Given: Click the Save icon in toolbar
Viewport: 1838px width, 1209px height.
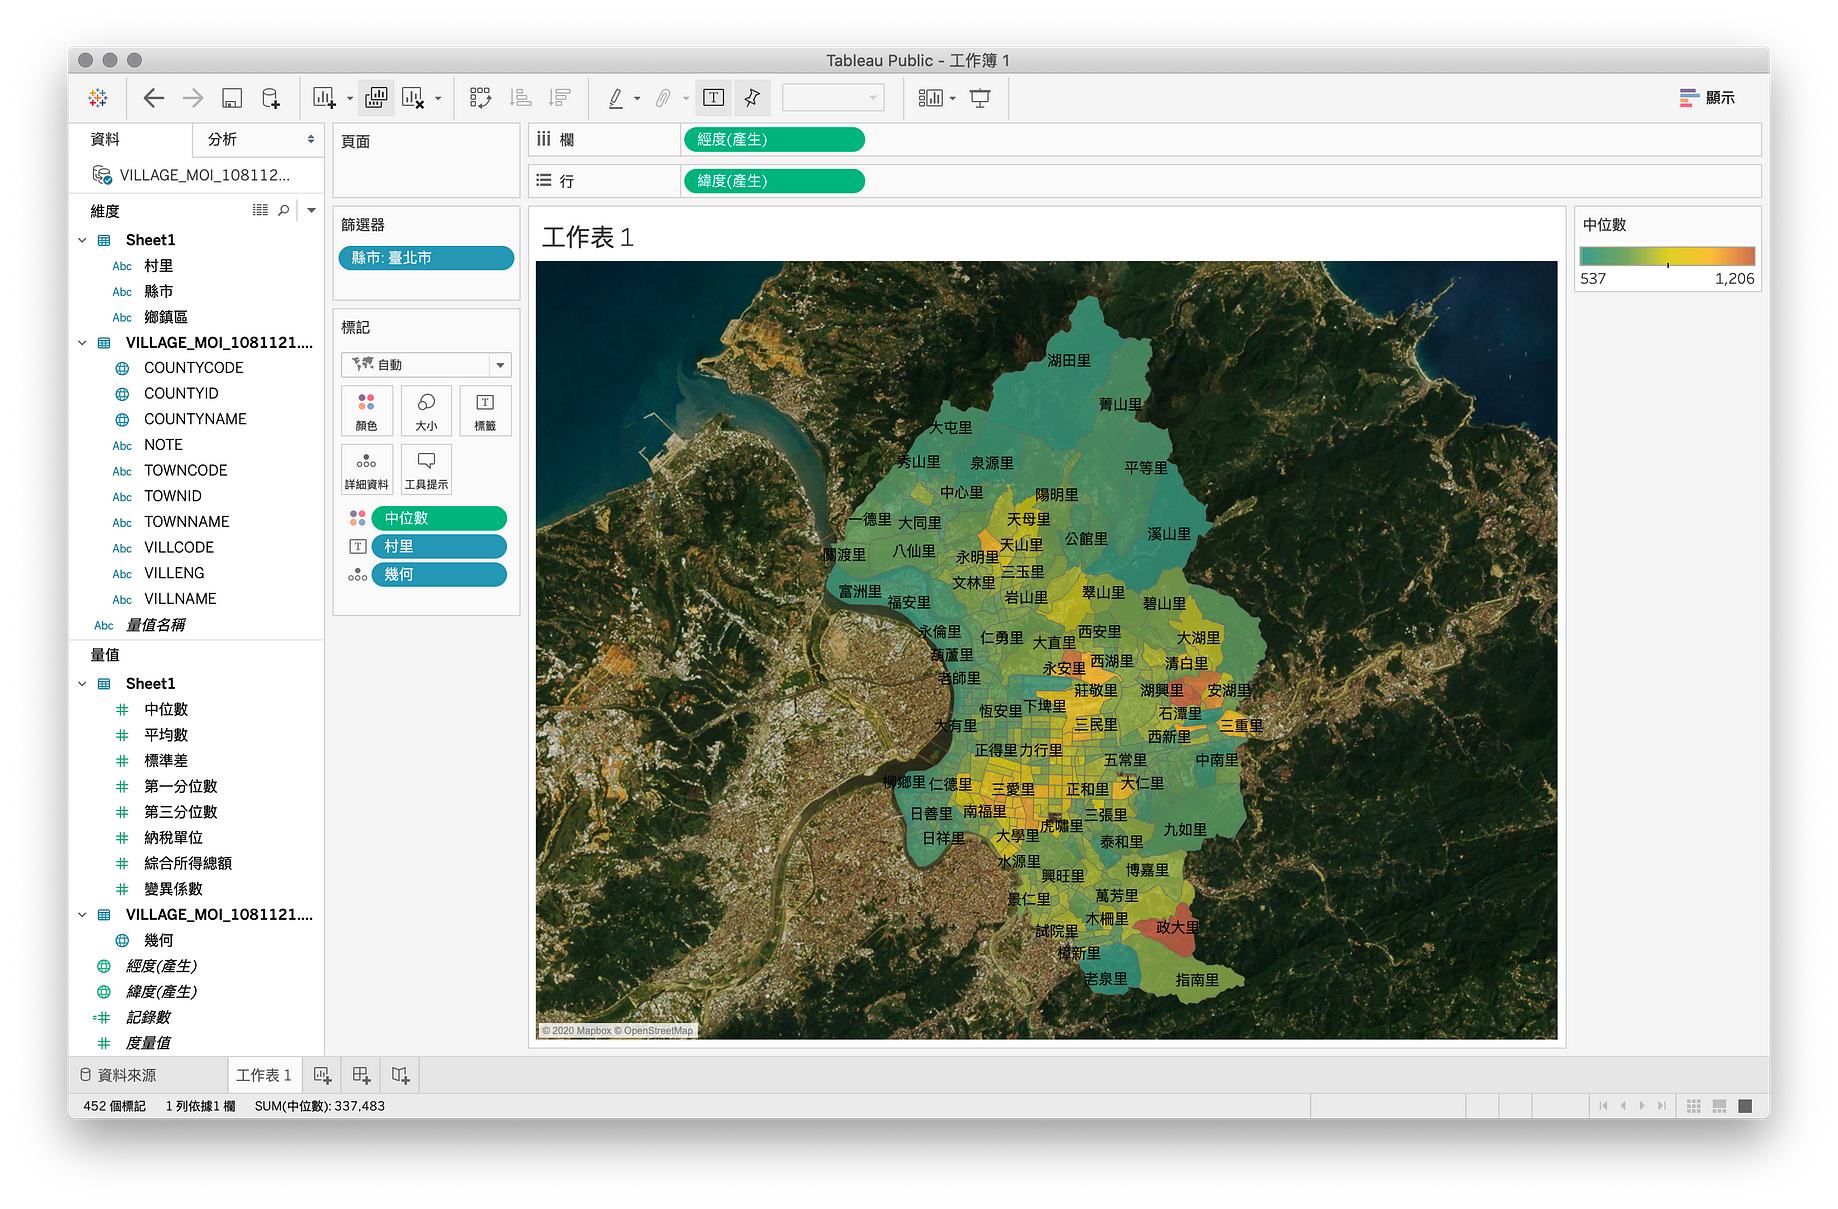Looking at the screenshot, I should coord(232,98).
